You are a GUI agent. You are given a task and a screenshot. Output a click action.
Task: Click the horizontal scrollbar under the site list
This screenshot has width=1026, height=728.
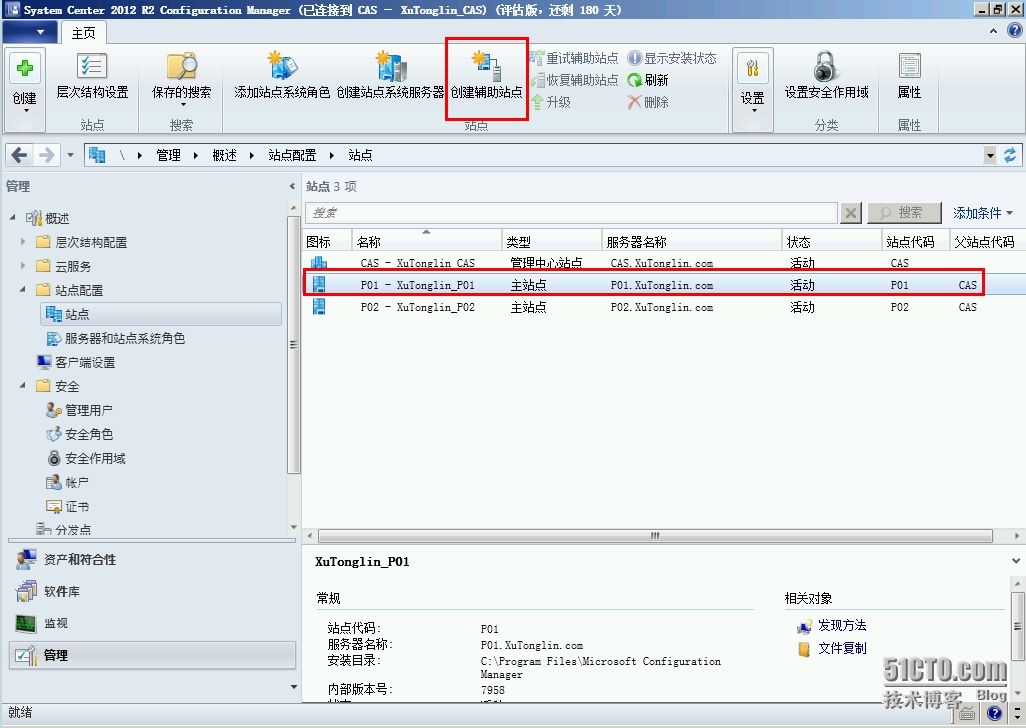tap(655, 536)
